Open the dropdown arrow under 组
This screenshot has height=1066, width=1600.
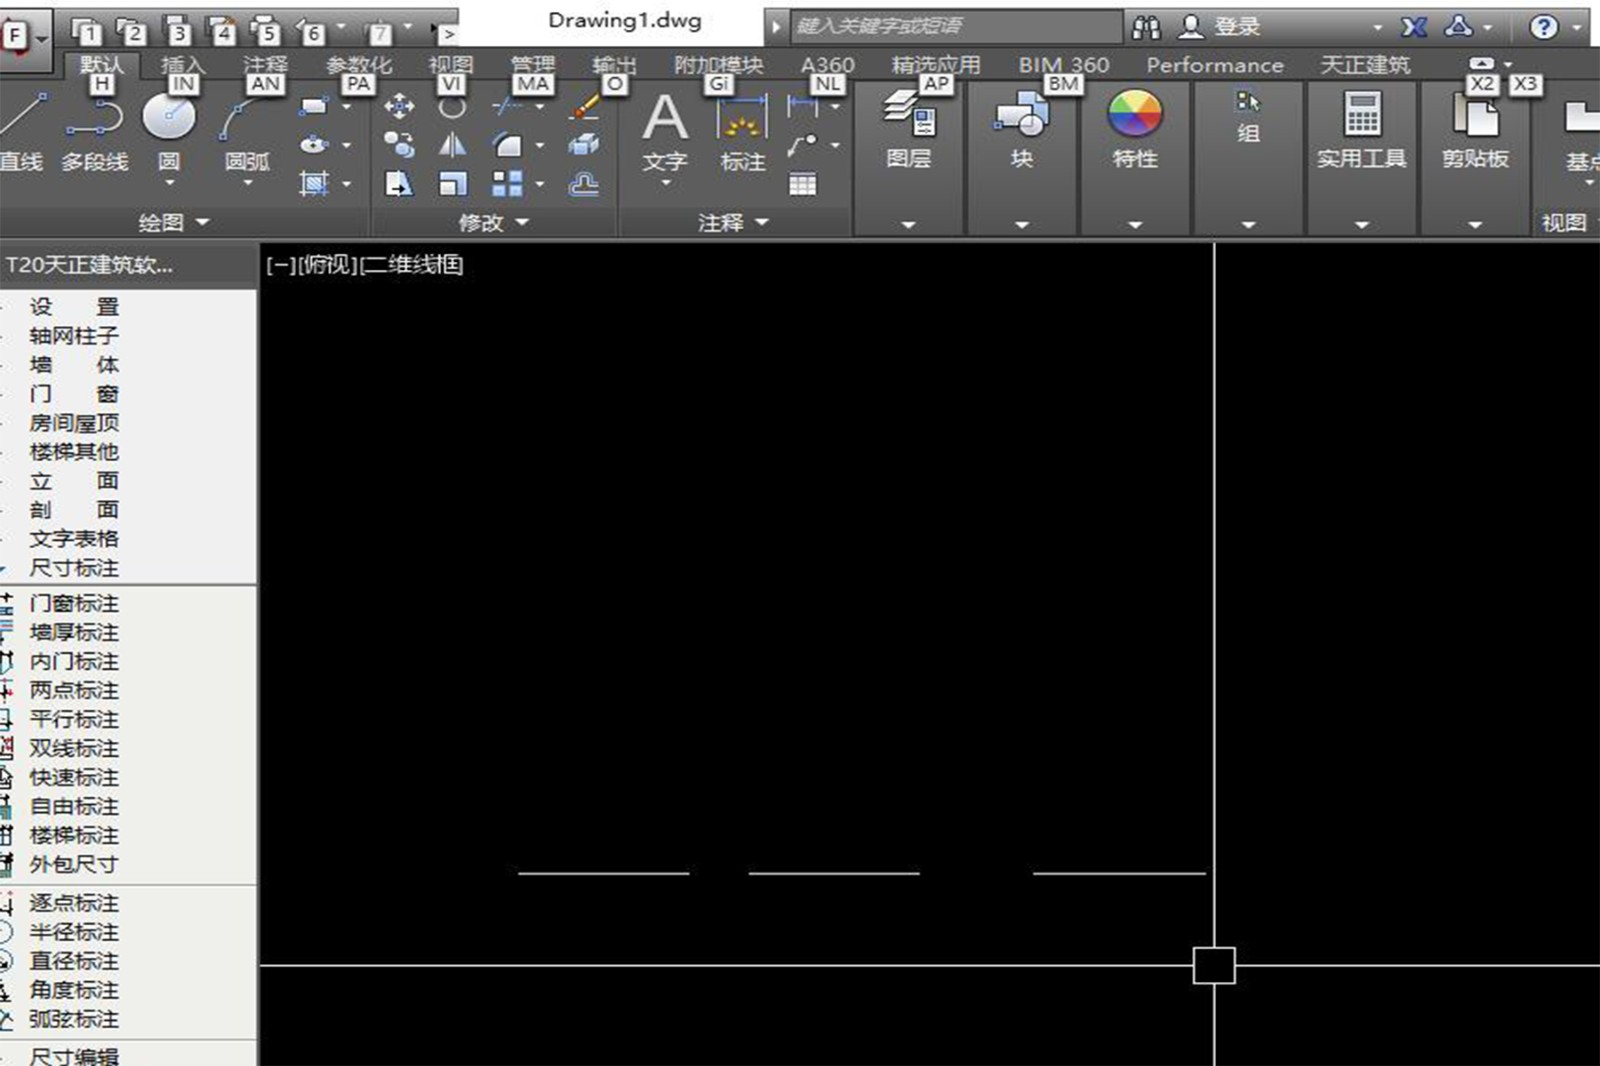tap(1248, 225)
